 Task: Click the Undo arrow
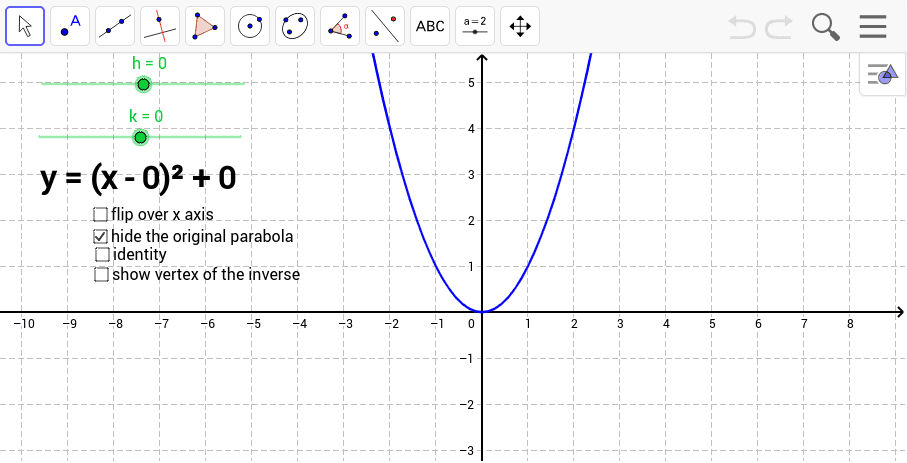coord(742,27)
